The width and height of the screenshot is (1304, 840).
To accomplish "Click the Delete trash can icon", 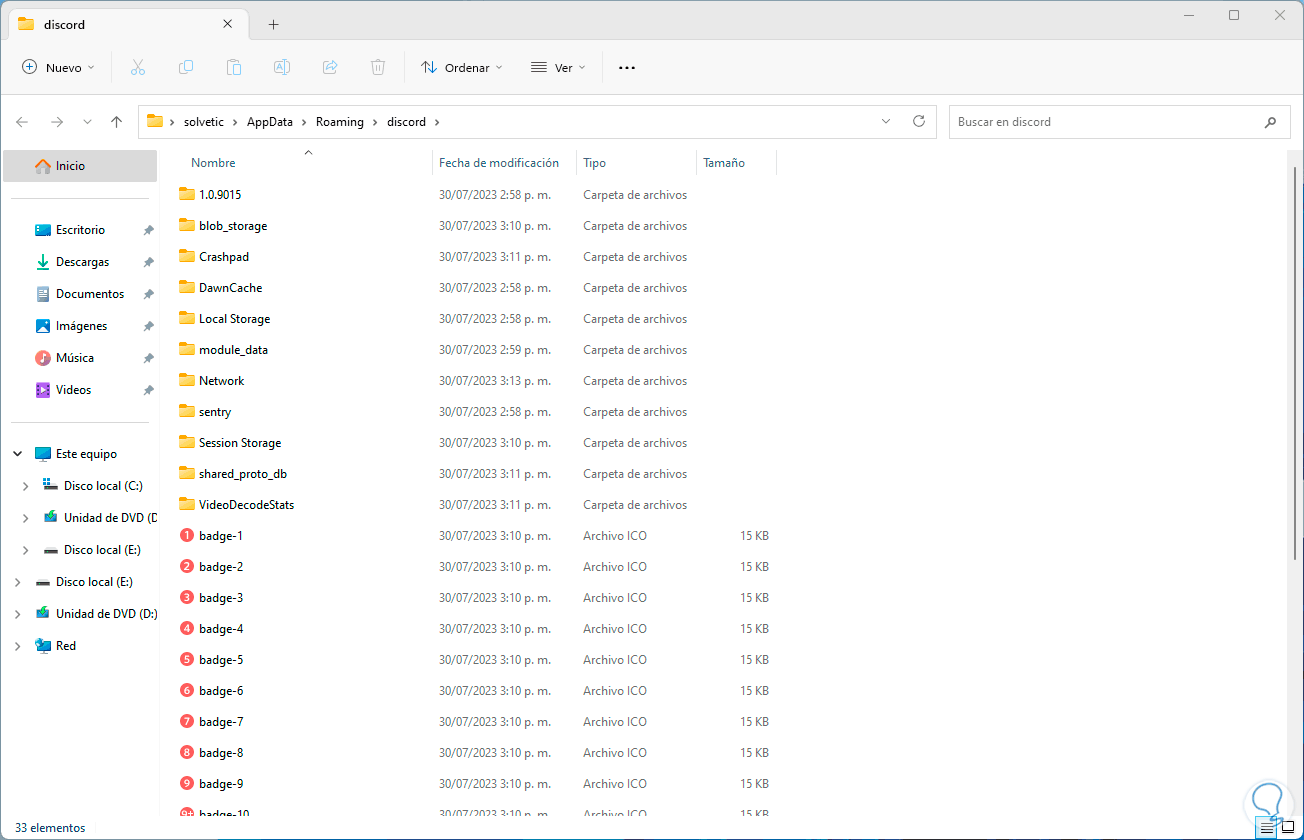I will 378,67.
